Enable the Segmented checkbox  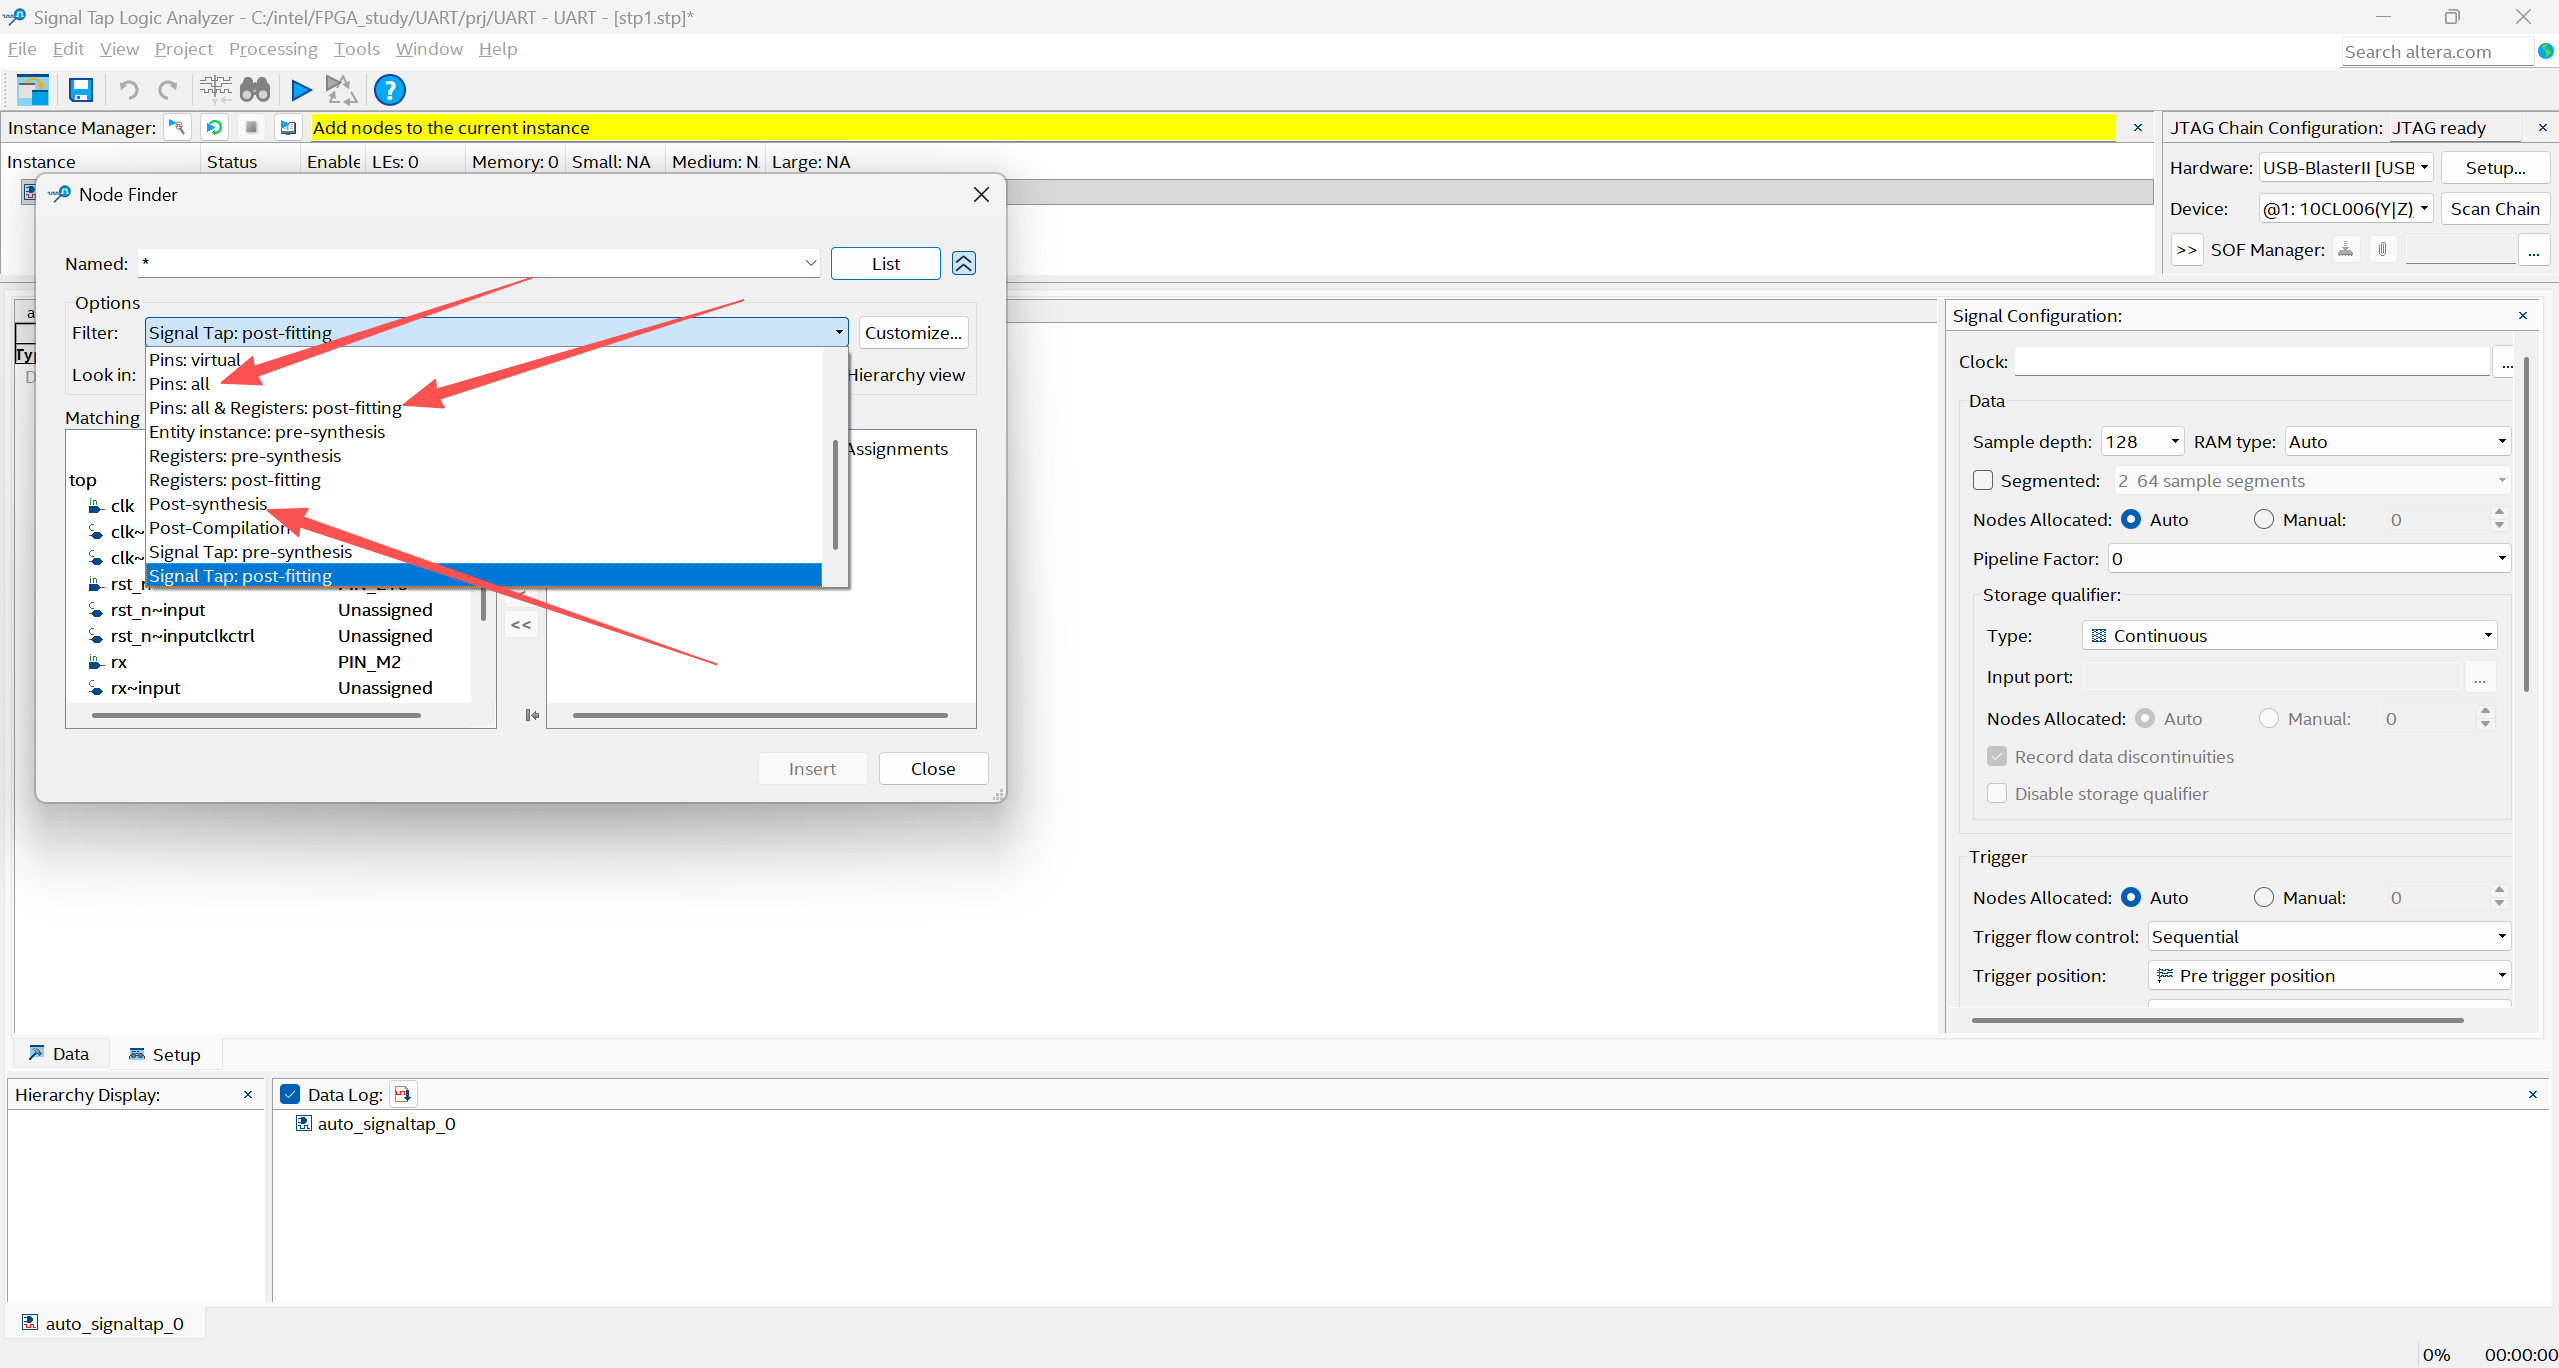coord(1983,480)
